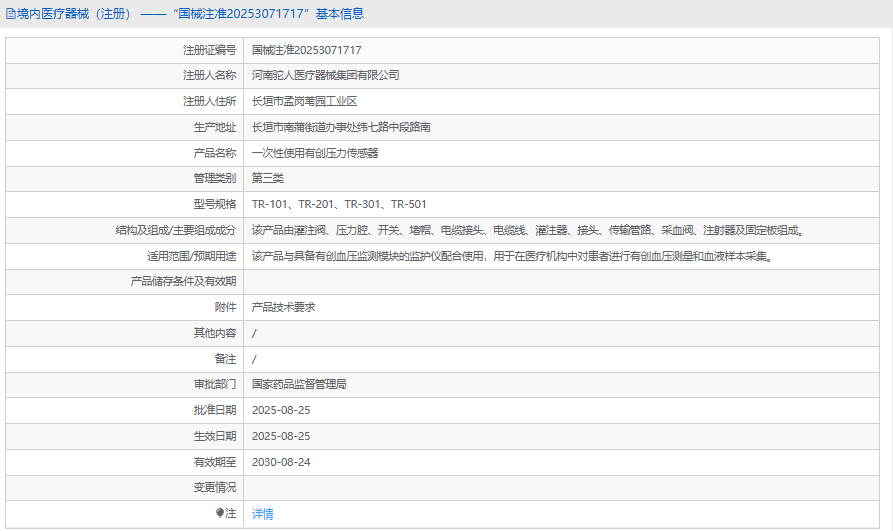Select production address 长垣市南蒲街道办事处纬七路中段路南
The image size is (893, 531).
pos(341,127)
